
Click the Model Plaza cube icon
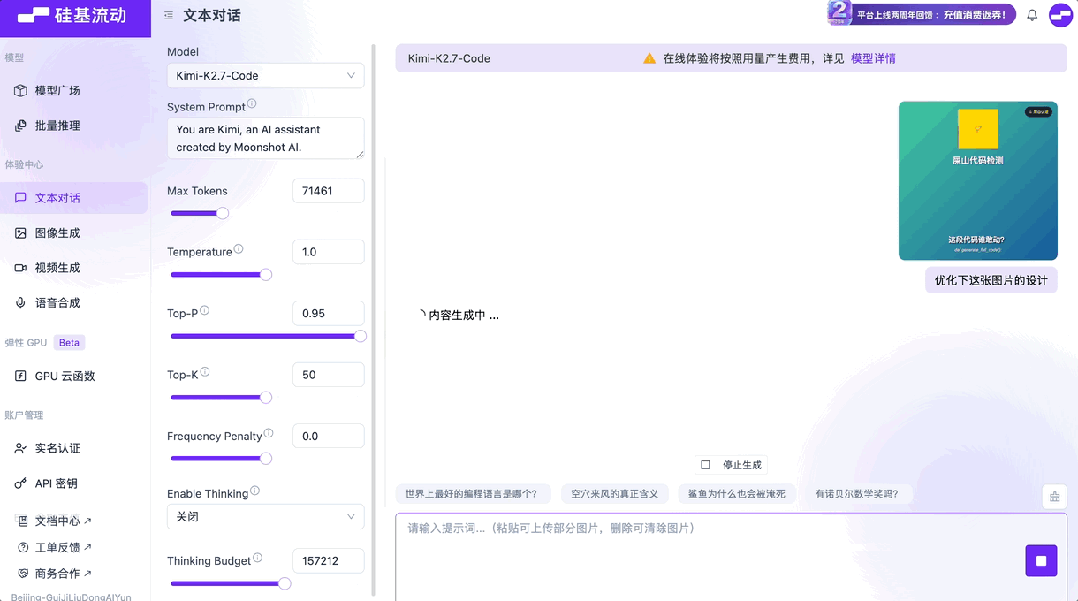tap(21, 90)
